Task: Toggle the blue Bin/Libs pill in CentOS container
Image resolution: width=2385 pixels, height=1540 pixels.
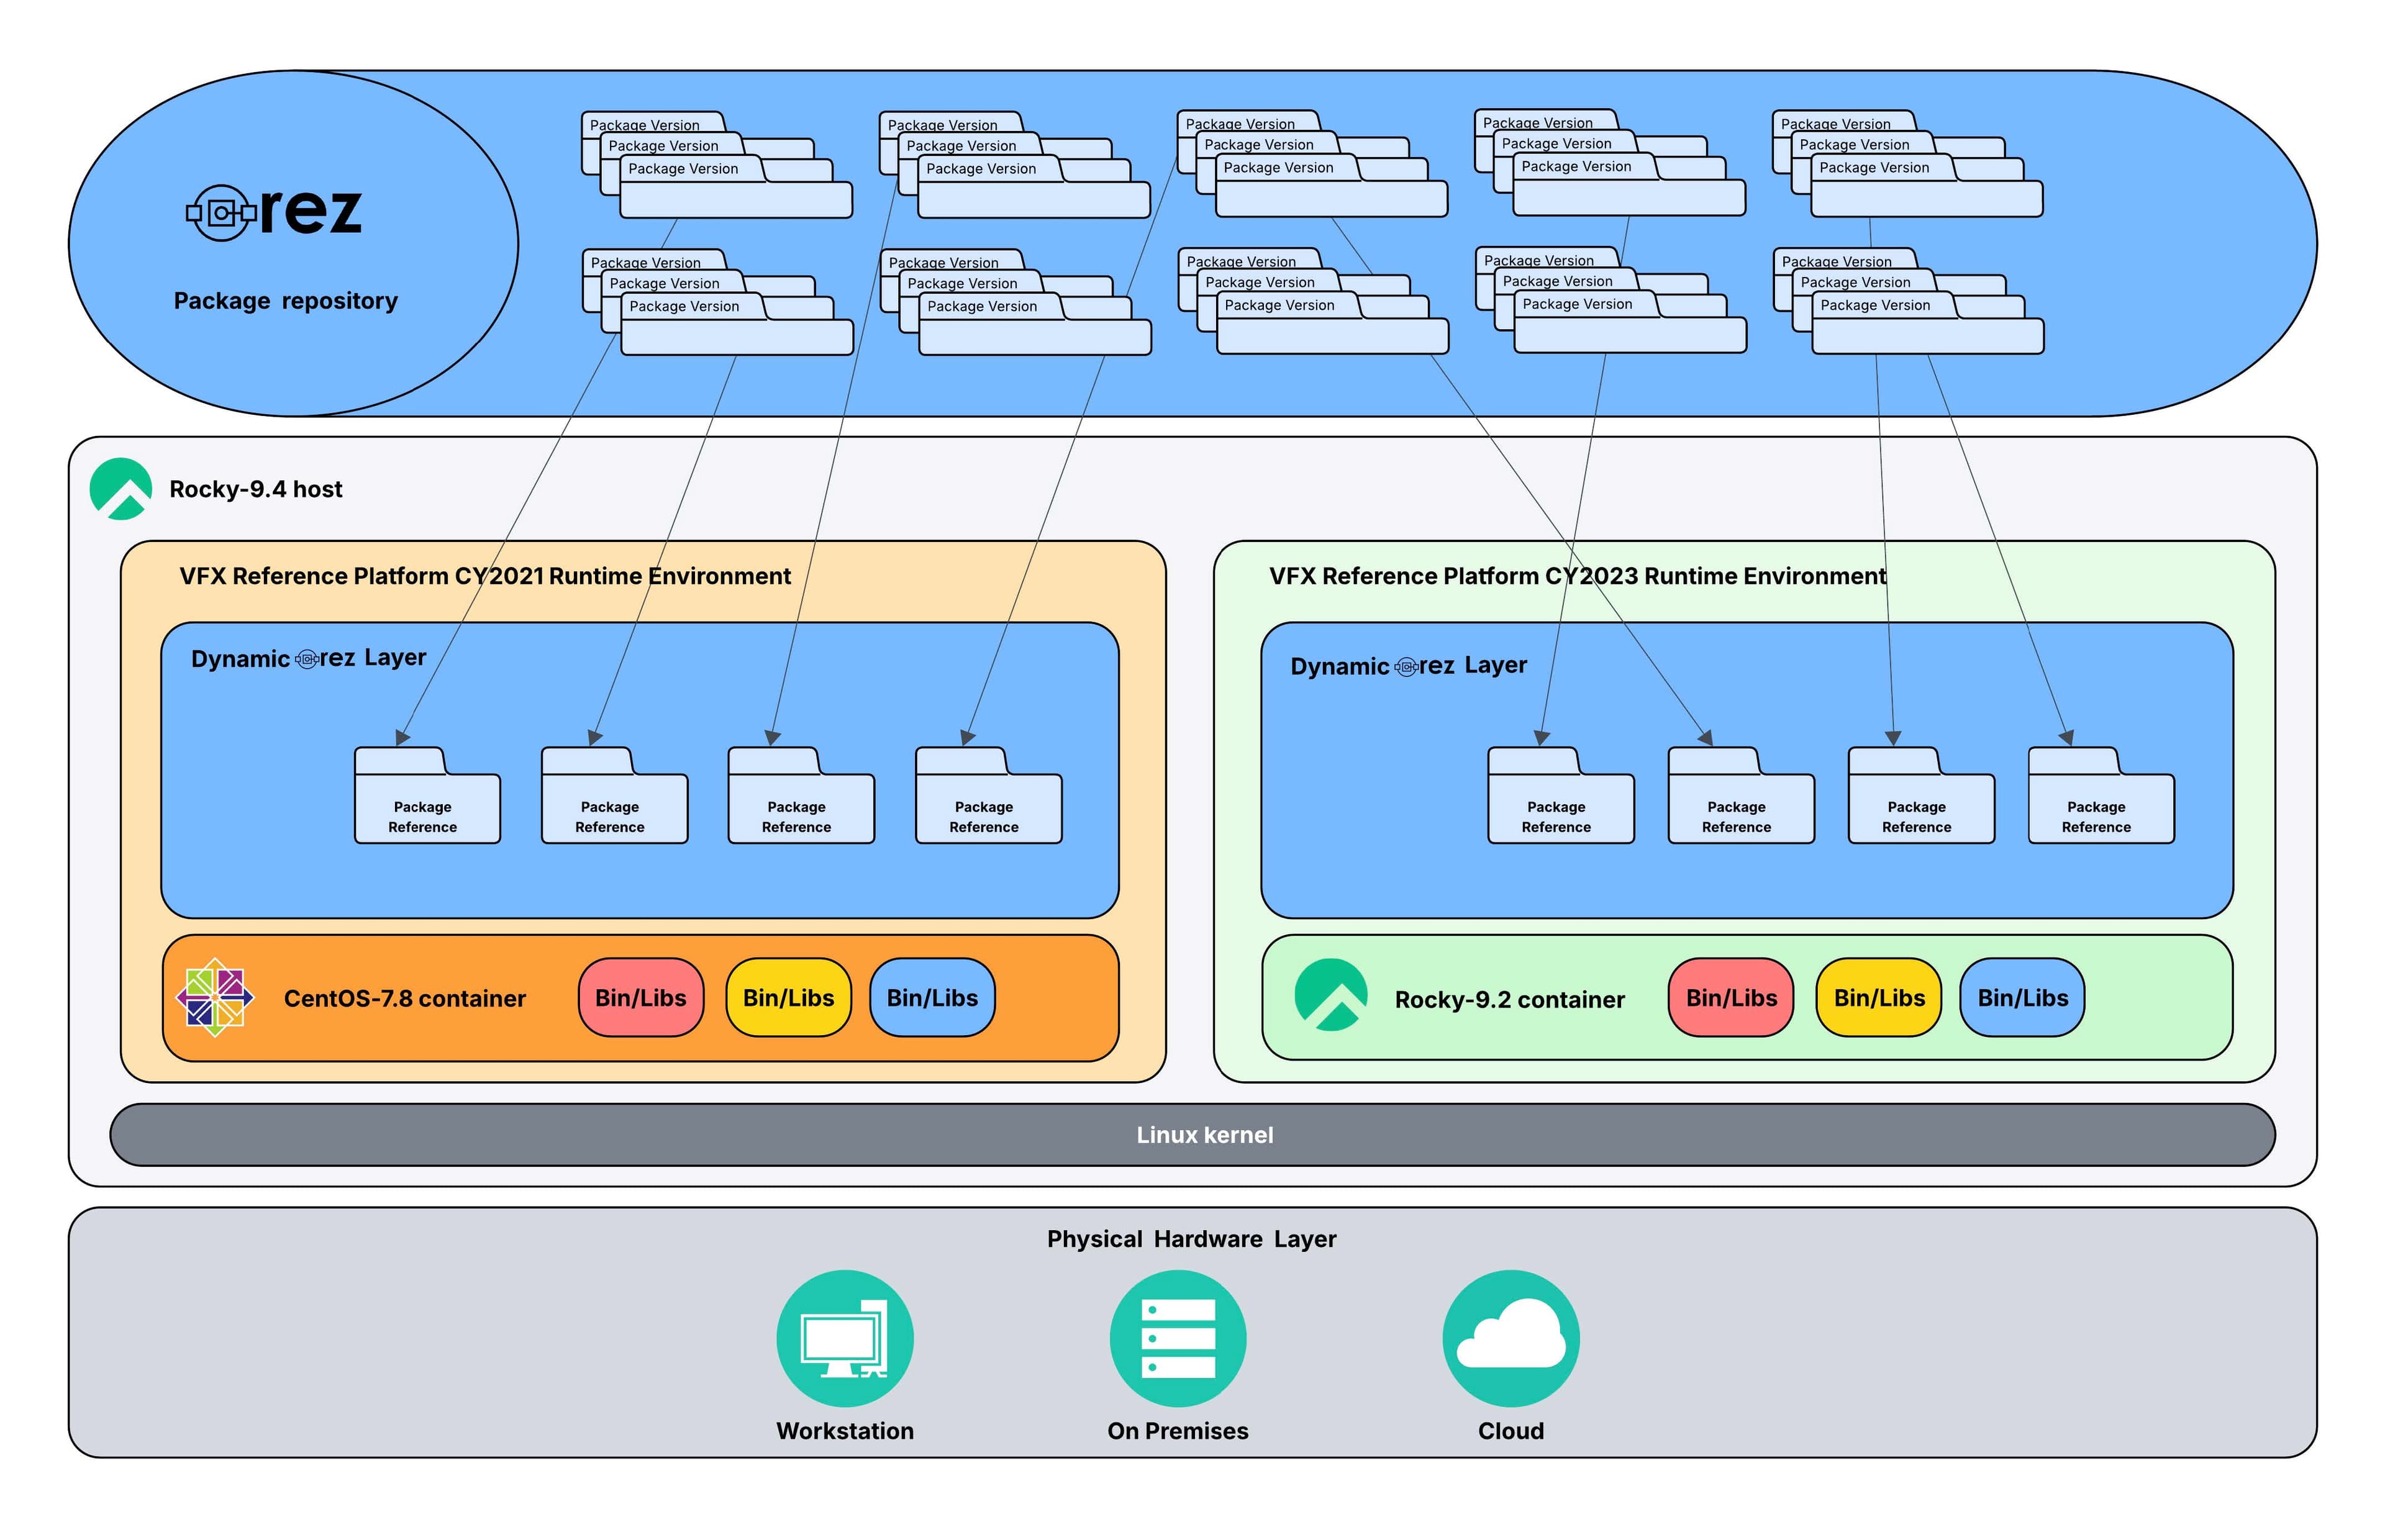Action: pos(932,997)
